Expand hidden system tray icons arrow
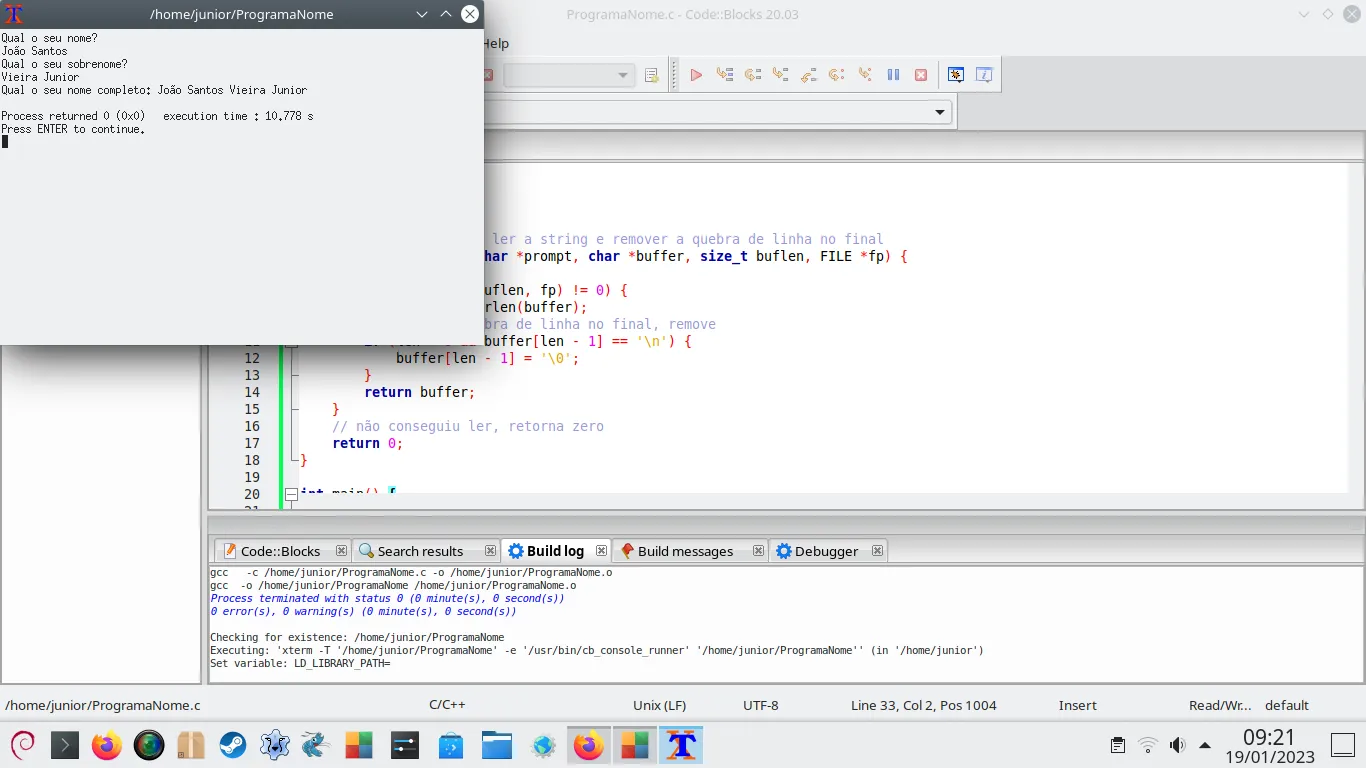Viewport: 1366px width, 768px height. click(x=1205, y=745)
